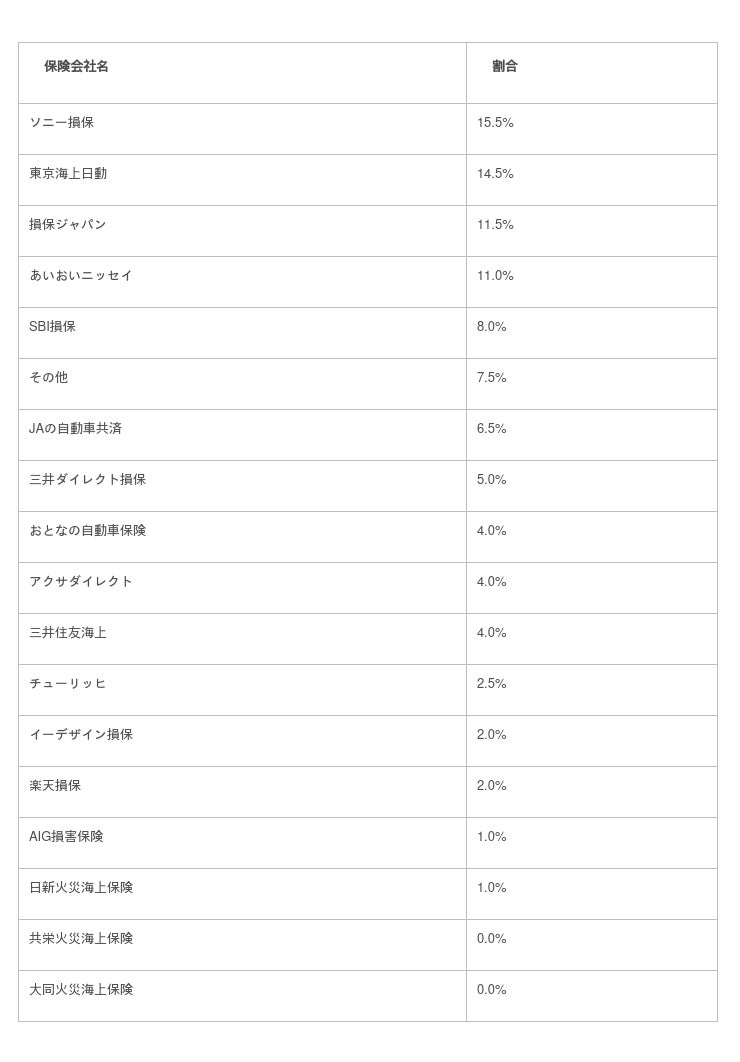Select JAの自動車共済 in the table
Image resolution: width=740 pixels, height=1062 pixels.
click(76, 429)
